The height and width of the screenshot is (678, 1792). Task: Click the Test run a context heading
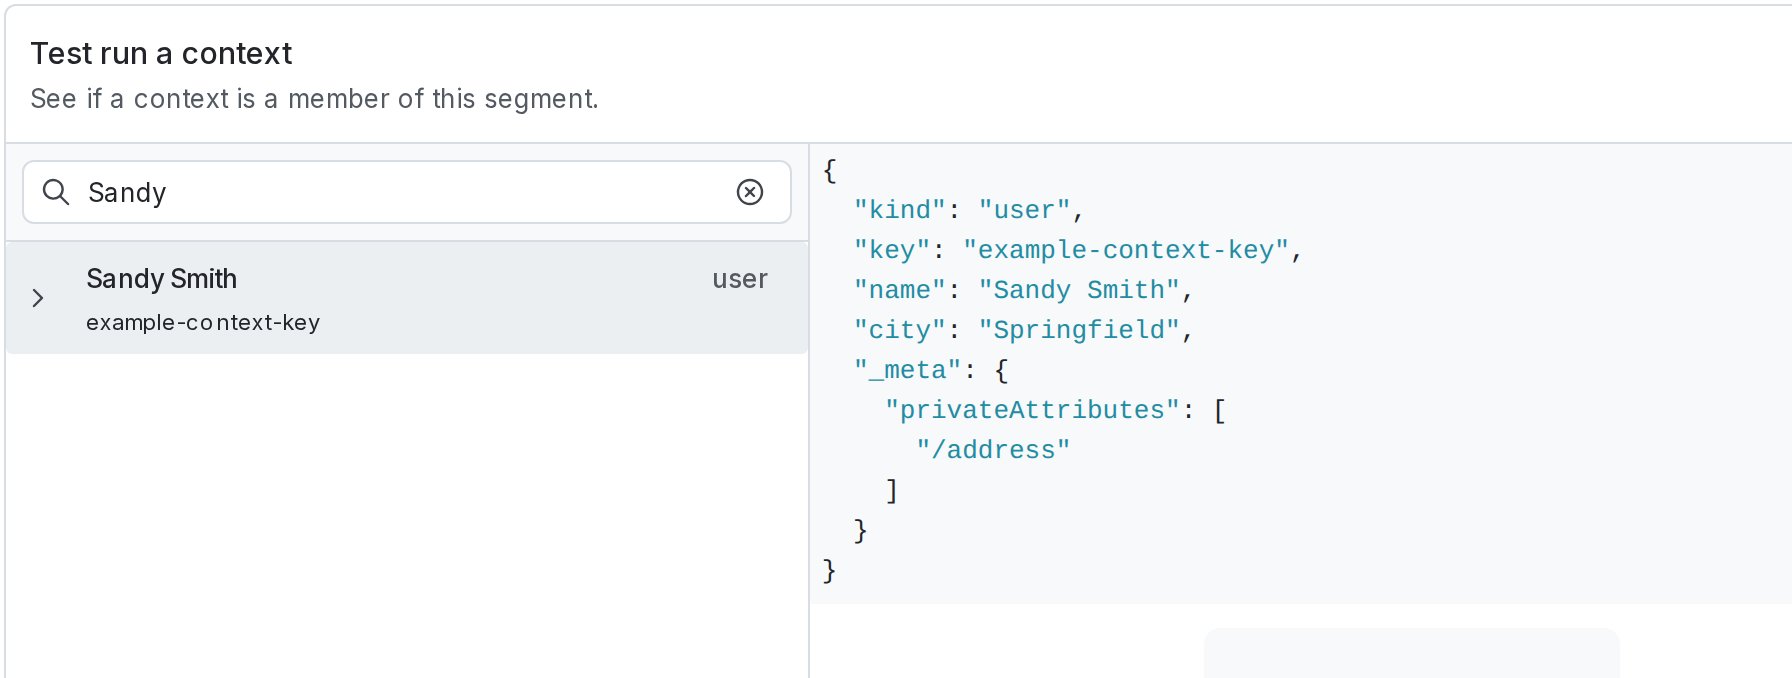[x=161, y=53]
